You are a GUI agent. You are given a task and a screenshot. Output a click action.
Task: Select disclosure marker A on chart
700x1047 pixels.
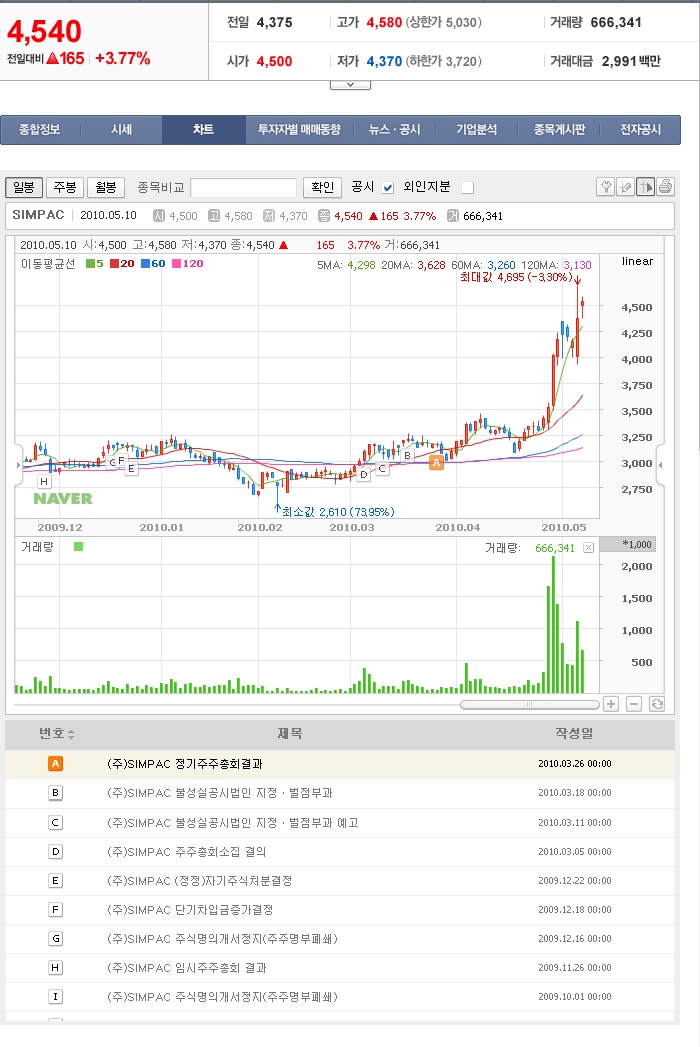pyautogui.click(x=436, y=462)
